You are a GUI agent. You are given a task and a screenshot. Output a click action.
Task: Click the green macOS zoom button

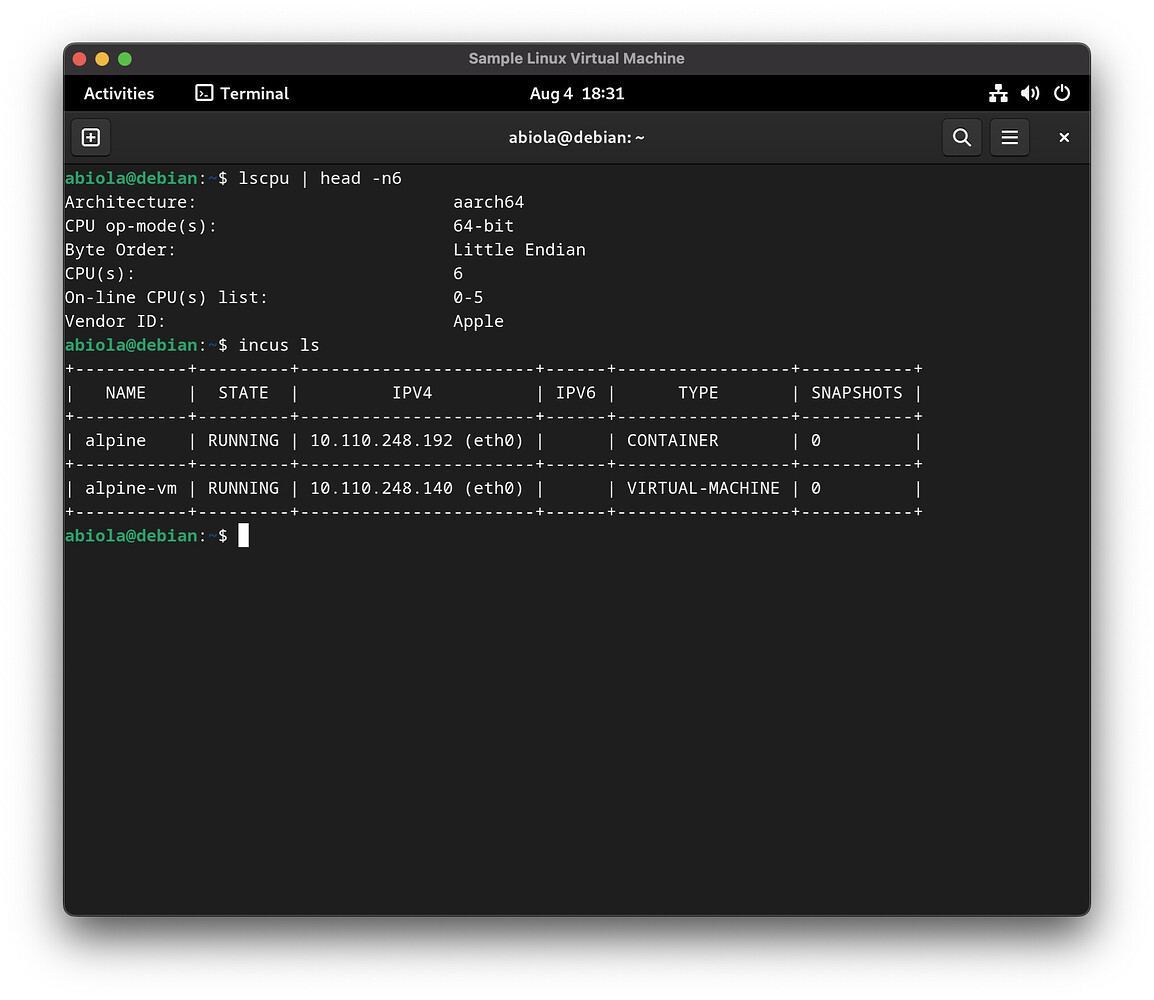tap(125, 59)
